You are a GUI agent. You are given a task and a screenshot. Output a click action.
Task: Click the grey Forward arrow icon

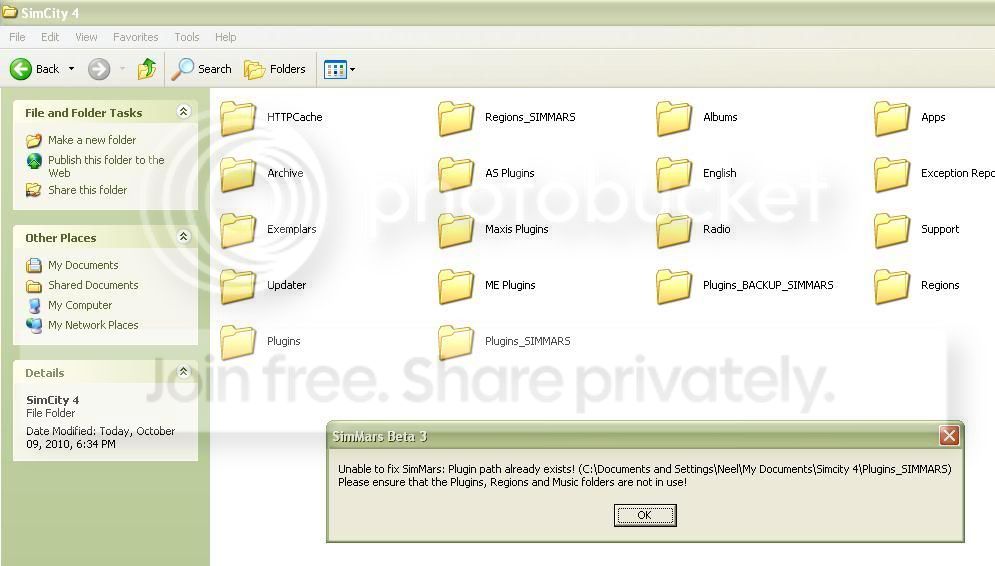pyautogui.click(x=99, y=69)
